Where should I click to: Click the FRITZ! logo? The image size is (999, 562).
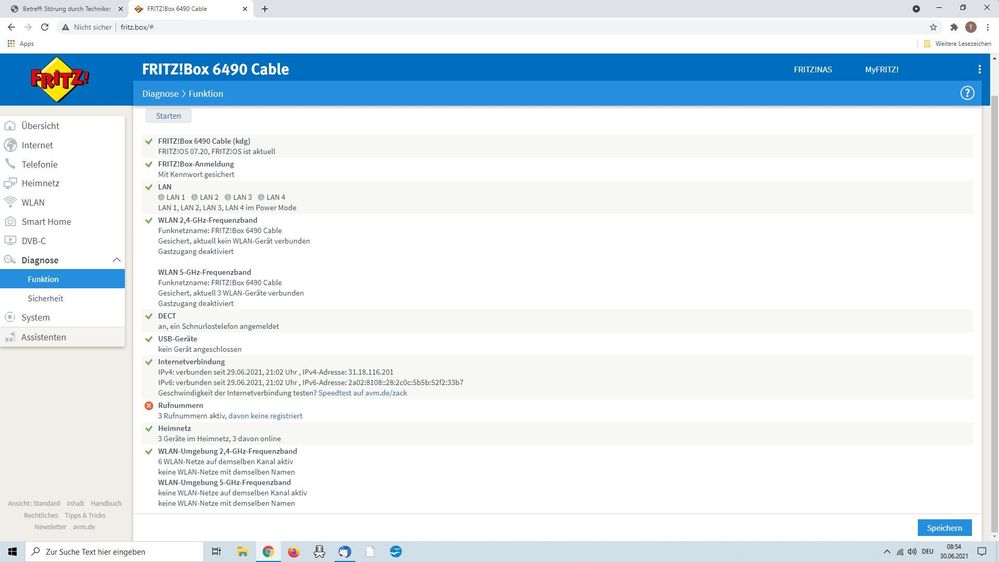60,79
